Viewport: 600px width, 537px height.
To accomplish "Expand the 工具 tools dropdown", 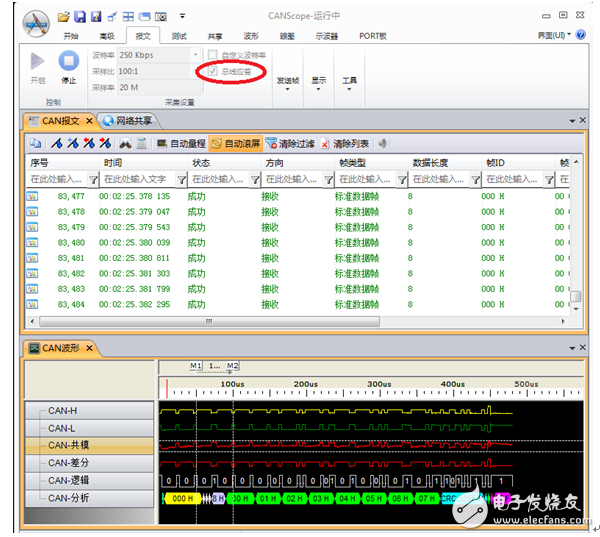I will (x=348, y=80).
